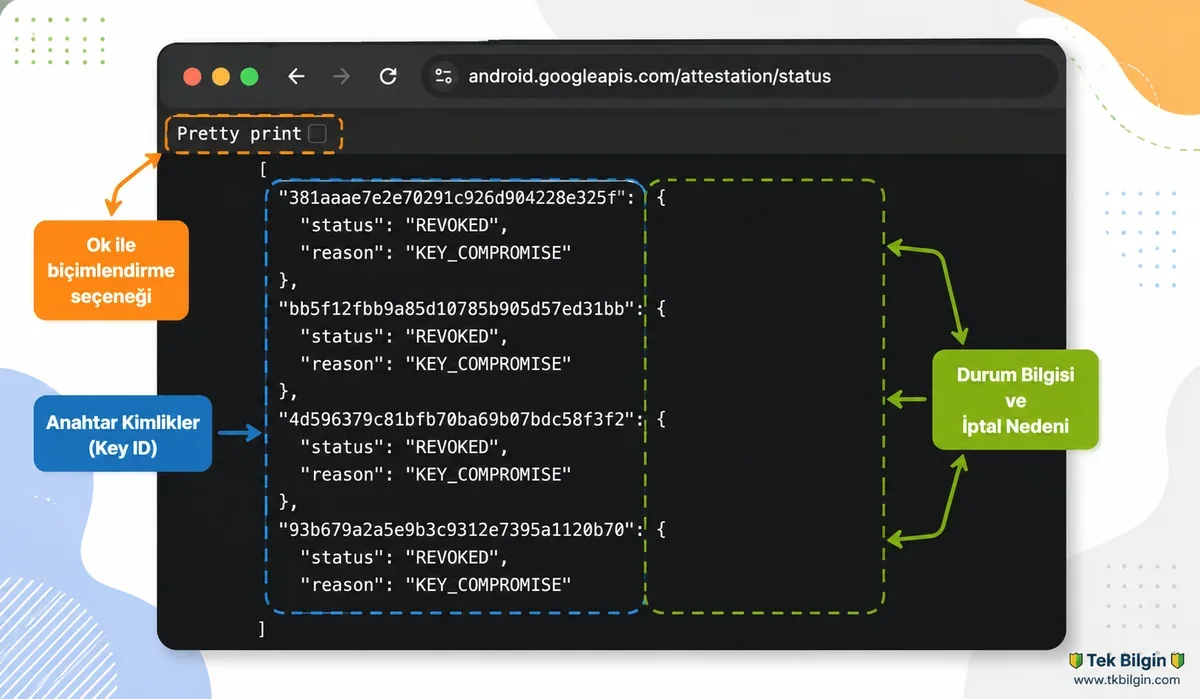Click the www.tkbilgin.com link text
Screen dimensions: 1200x699
click(x=1127, y=680)
